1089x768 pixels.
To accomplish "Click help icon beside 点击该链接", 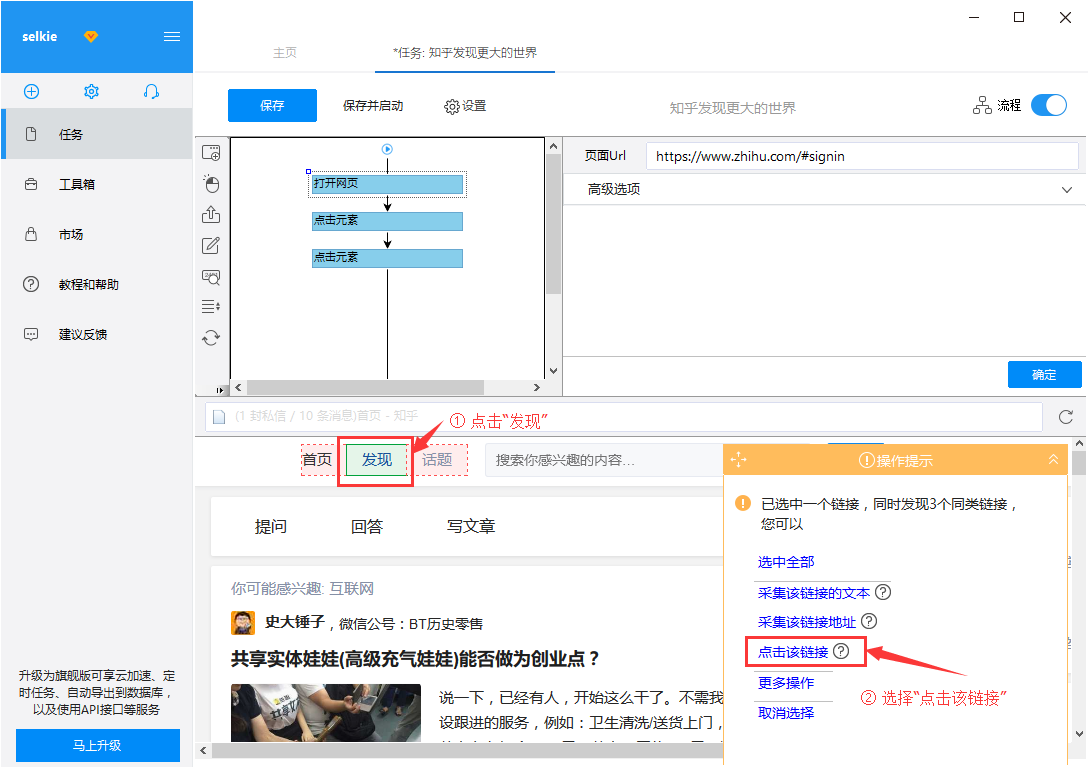I will click(841, 651).
